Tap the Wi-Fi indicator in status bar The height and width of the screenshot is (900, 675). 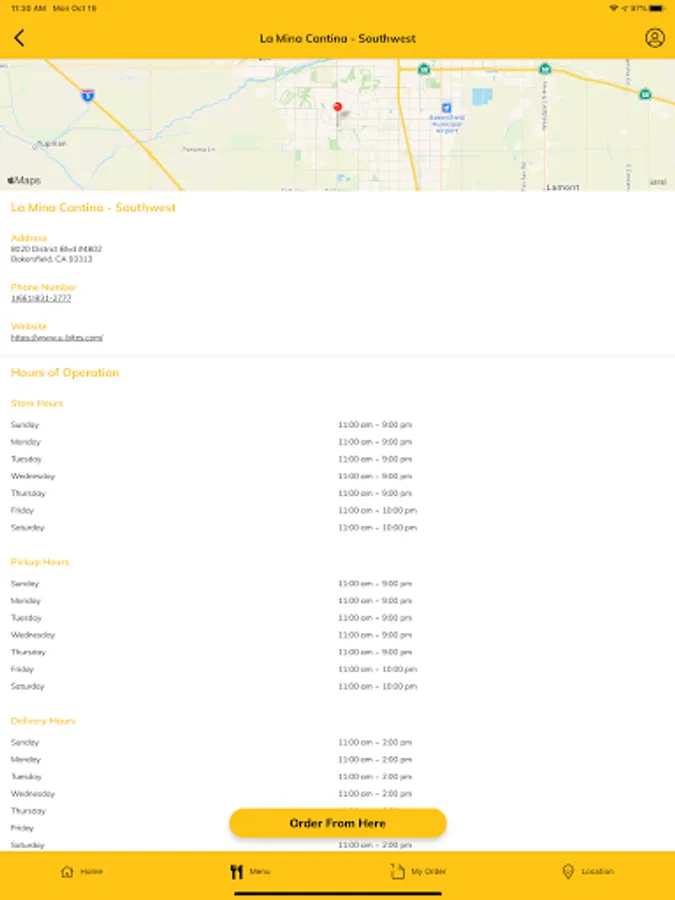pyautogui.click(x=614, y=9)
